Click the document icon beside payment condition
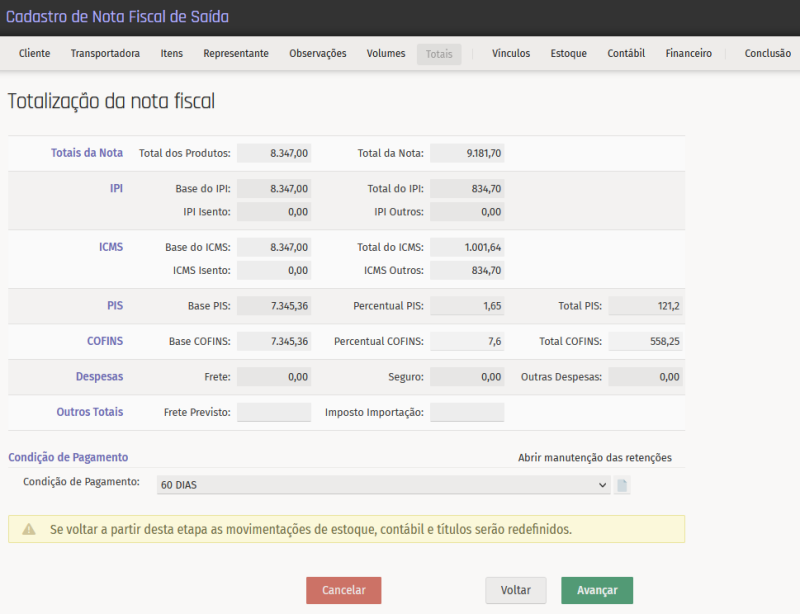Image resolution: width=800 pixels, height=614 pixels. pos(622,486)
